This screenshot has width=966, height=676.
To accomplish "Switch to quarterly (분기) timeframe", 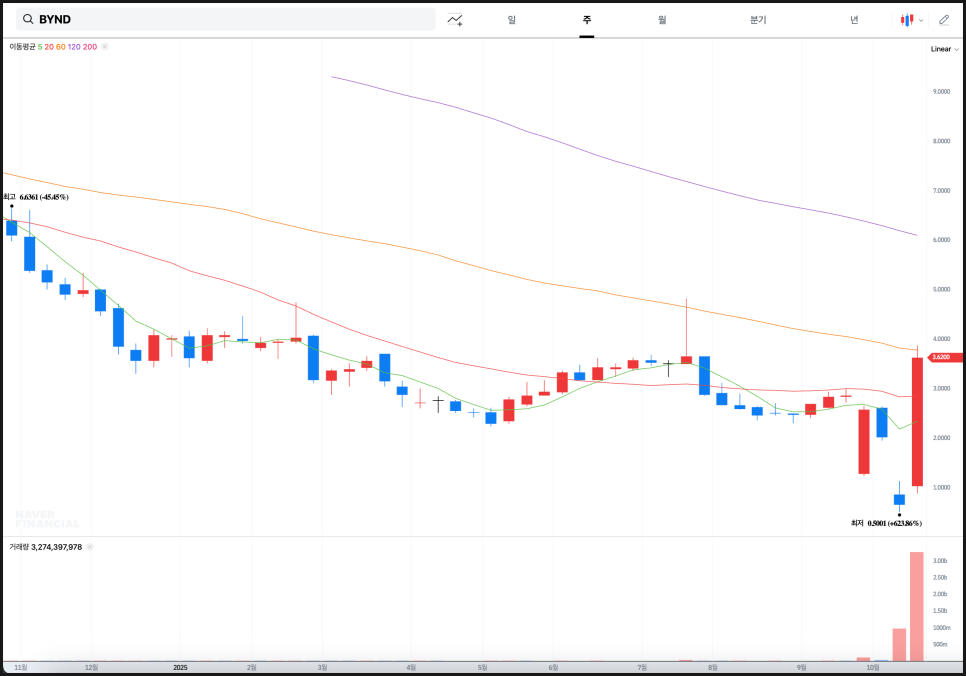I will (x=757, y=20).
